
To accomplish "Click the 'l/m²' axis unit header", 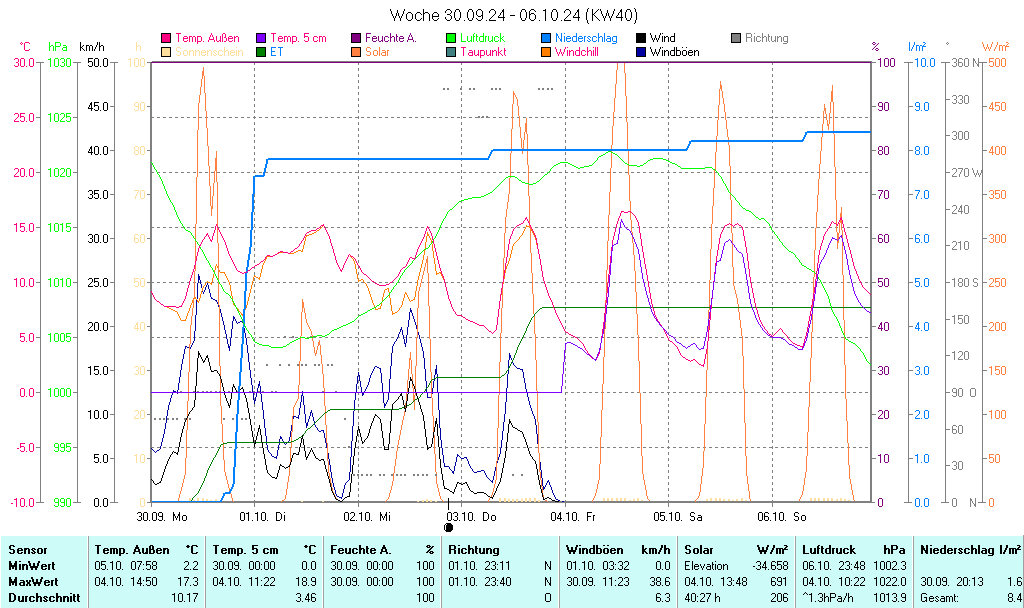I will pos(918,47).
